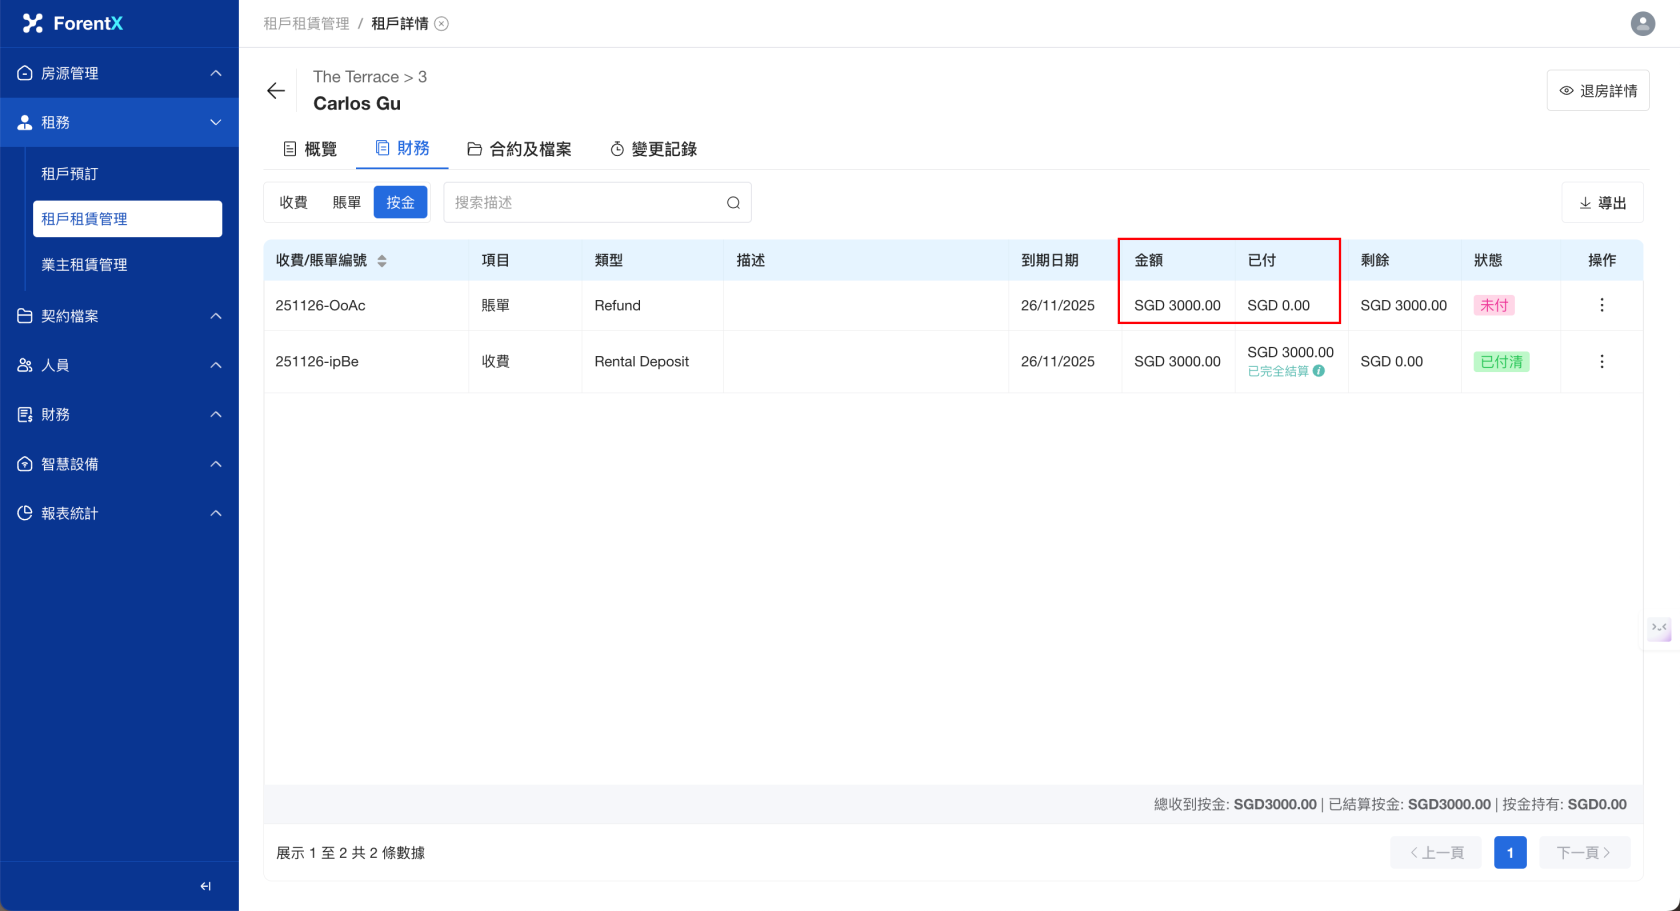Viewport: 1680px width, 911px height.
Task: Open actions menu for Refund row
Action: [1601, 305]
